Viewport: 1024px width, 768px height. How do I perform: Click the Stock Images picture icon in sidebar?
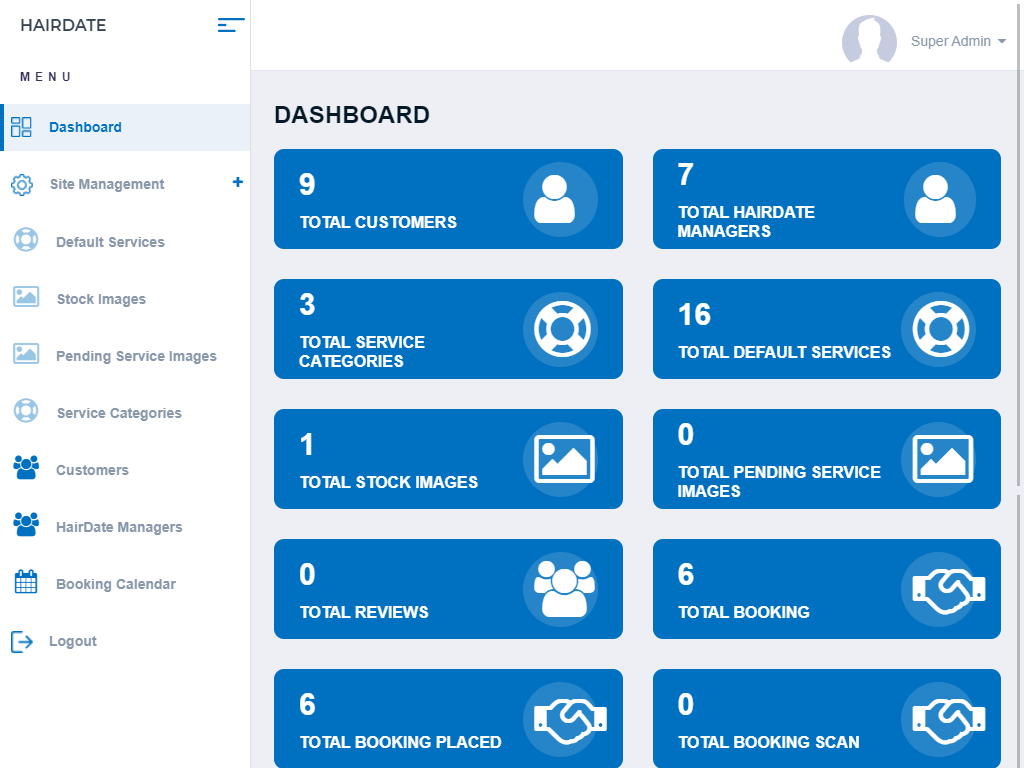pyautogui.click(x=26, y=296)
